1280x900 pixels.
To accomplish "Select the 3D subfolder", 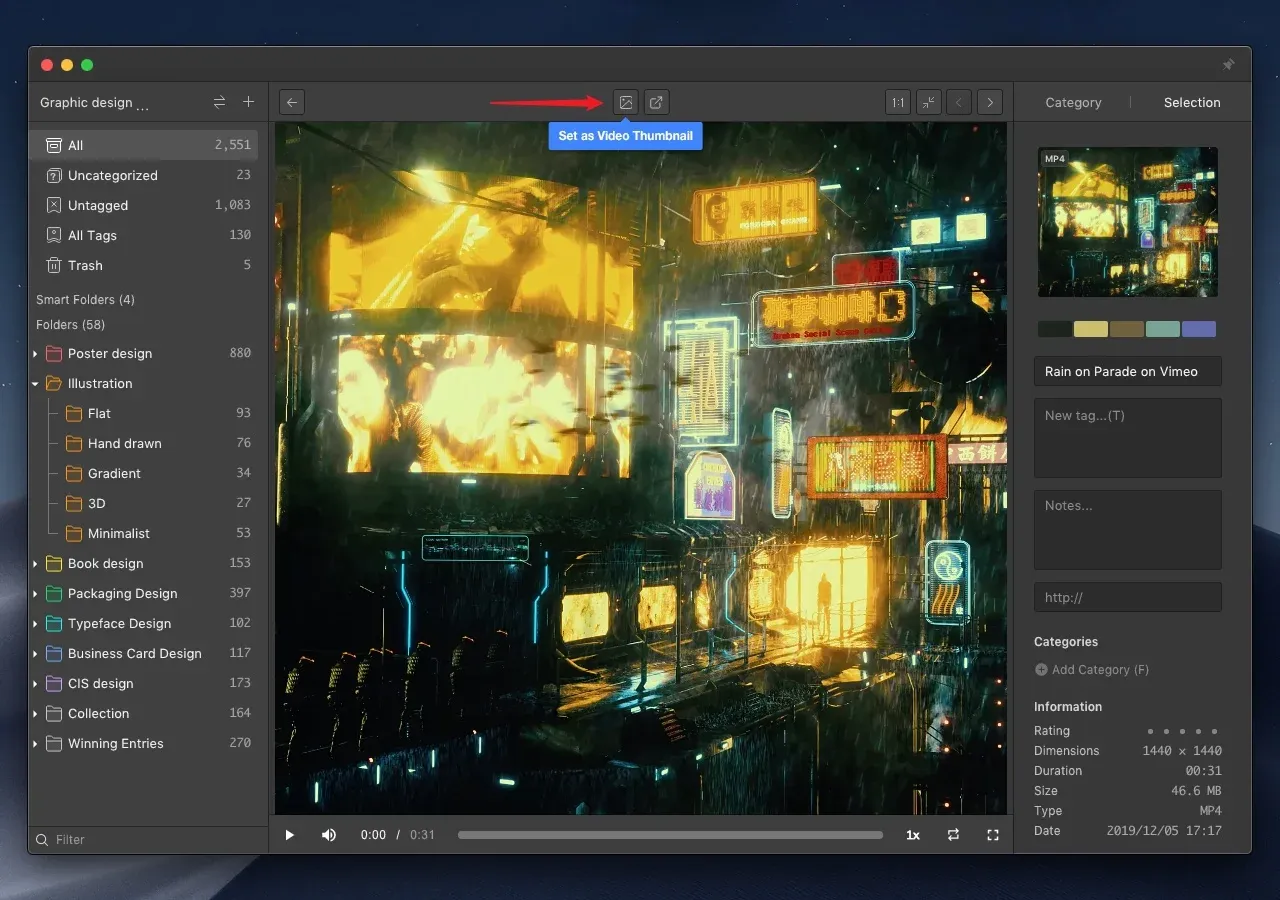I will 143,503.
